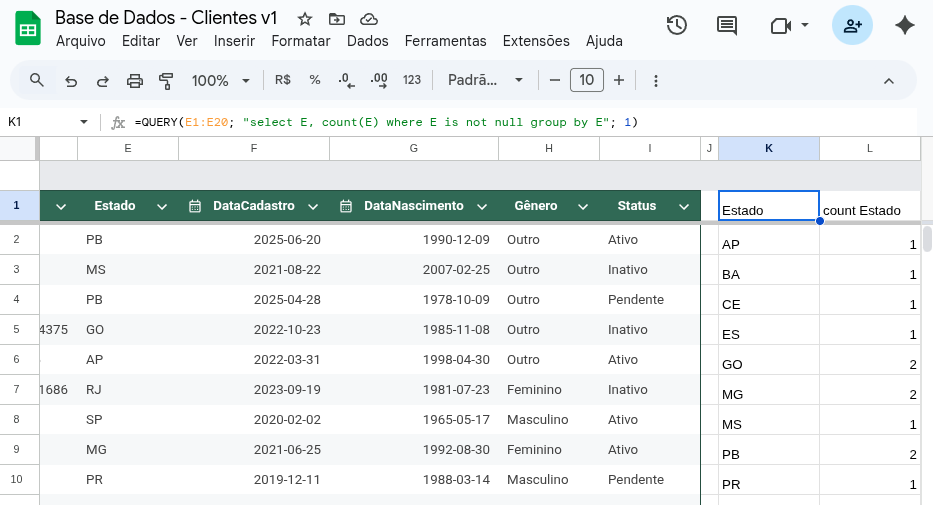This screenshot has width=933, height=505.
Task: Check cloud save status icon
Action: pos(369,19)
